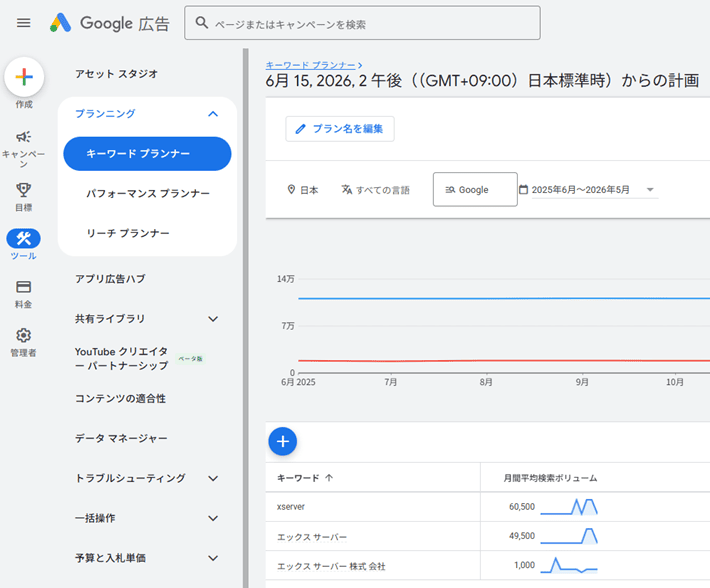Screen dimensions: 710x588
Task: Click プラン名を編集 button
Action: point(340,129)
